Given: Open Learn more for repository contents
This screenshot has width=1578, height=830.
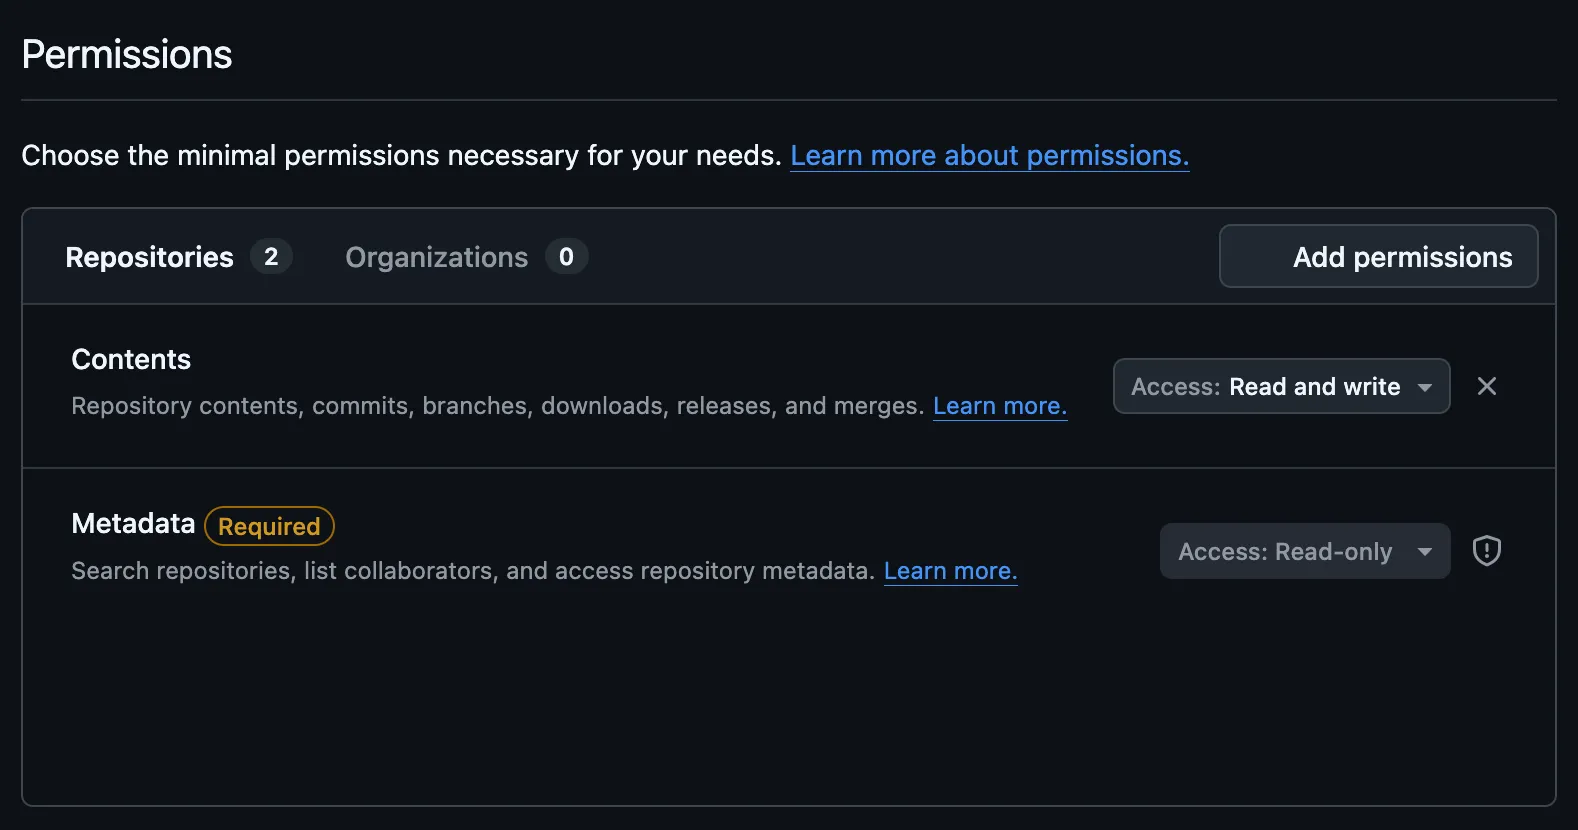Looking at the screenshot, I should tap(999, 405).
